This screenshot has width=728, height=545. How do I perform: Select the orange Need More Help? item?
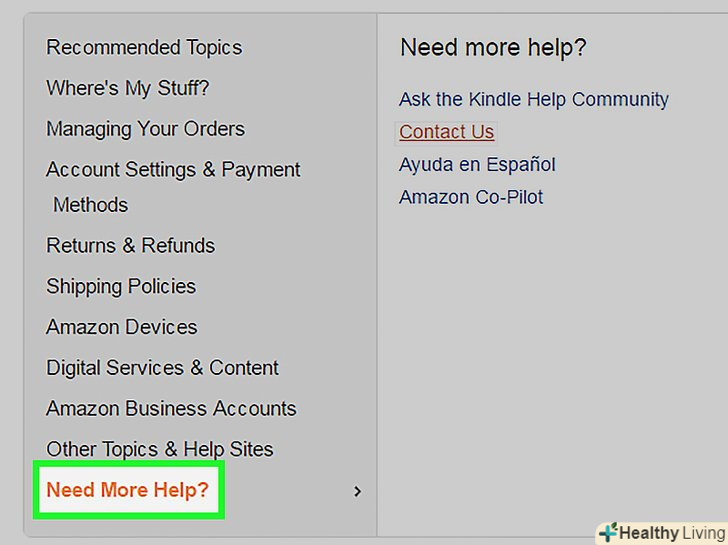pos(128,490)
